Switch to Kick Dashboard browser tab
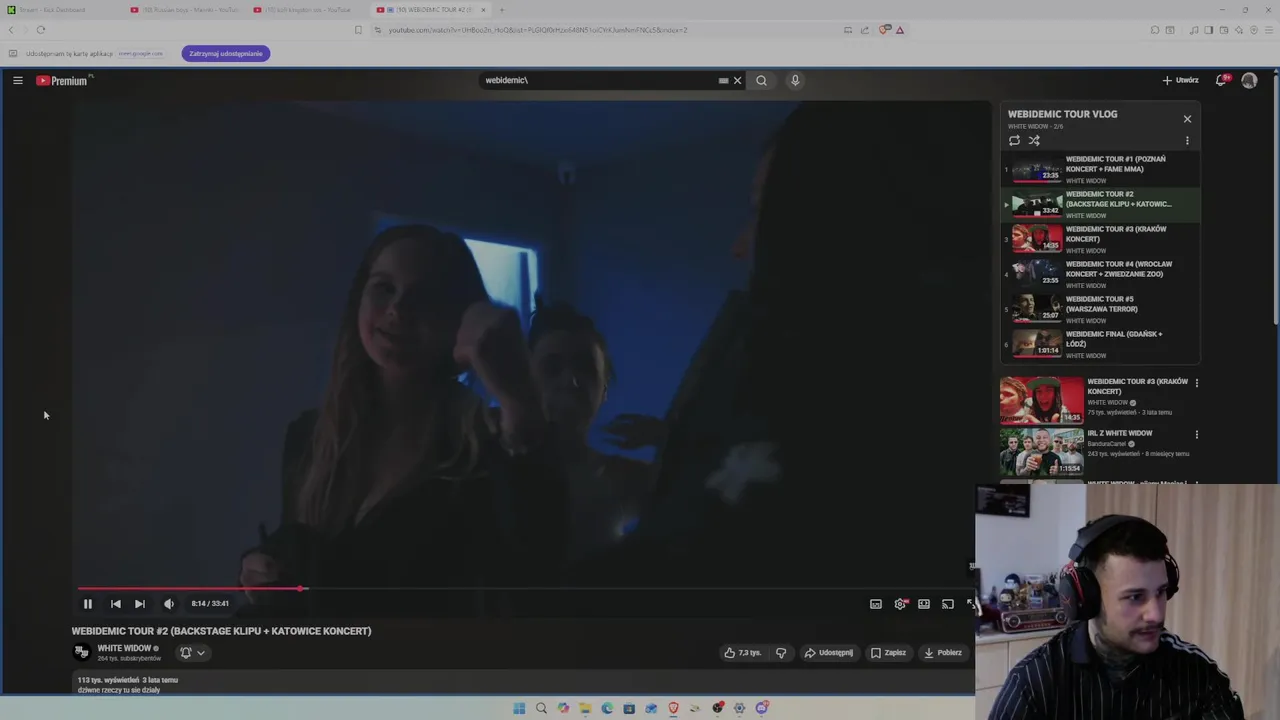This screenshot has width=1280, height=720. [x=58, y=10]
